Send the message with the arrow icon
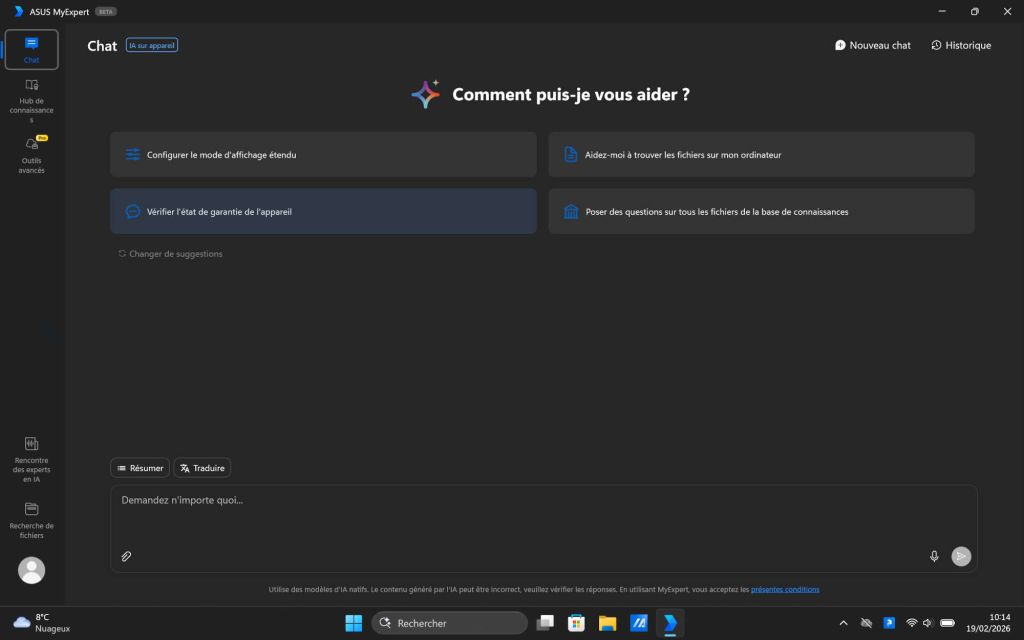Screen dimensions: 1024x640 point(961,556)
